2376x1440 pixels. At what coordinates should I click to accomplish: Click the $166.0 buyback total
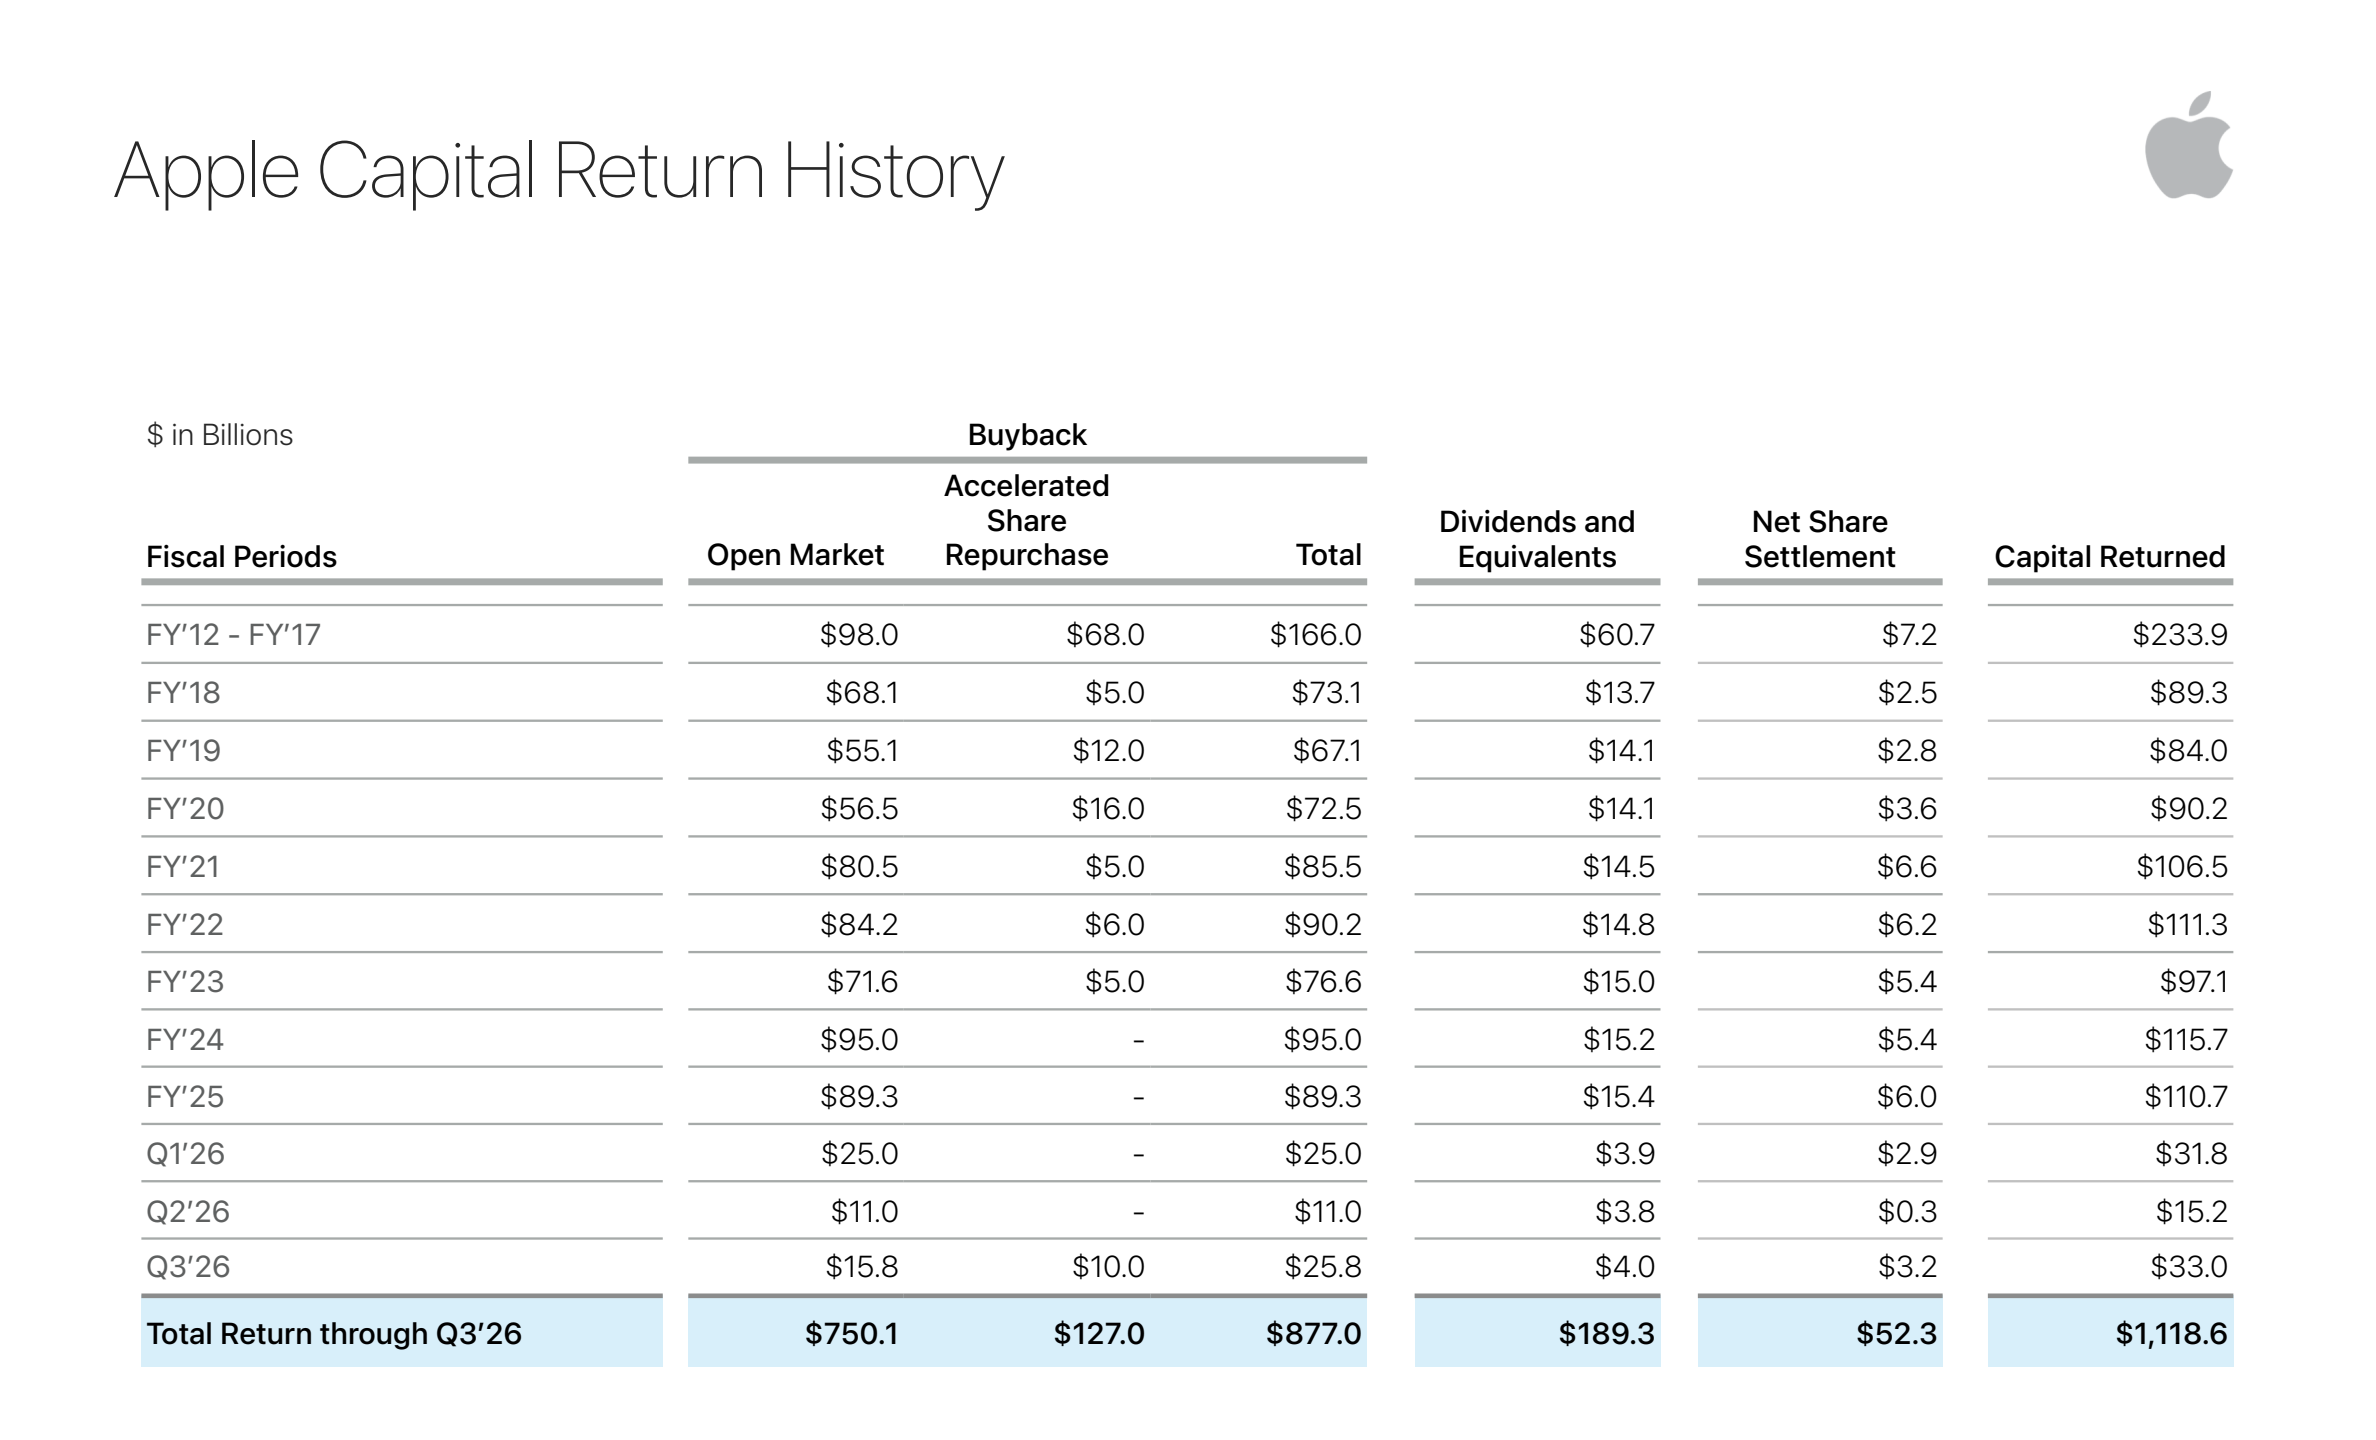[1316, 635]
